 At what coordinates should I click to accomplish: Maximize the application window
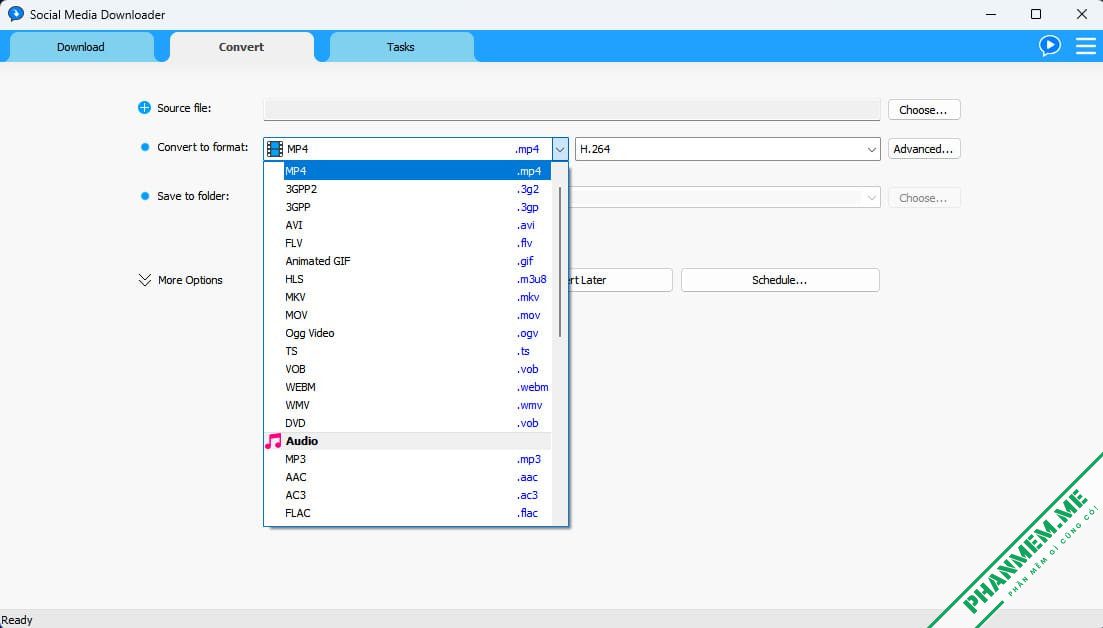coord(1036,14)
